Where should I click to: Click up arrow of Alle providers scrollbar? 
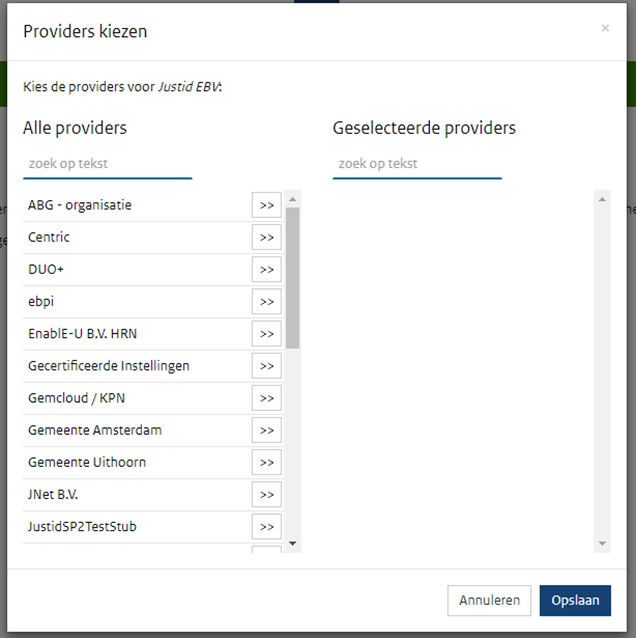(x=293, y=199)
